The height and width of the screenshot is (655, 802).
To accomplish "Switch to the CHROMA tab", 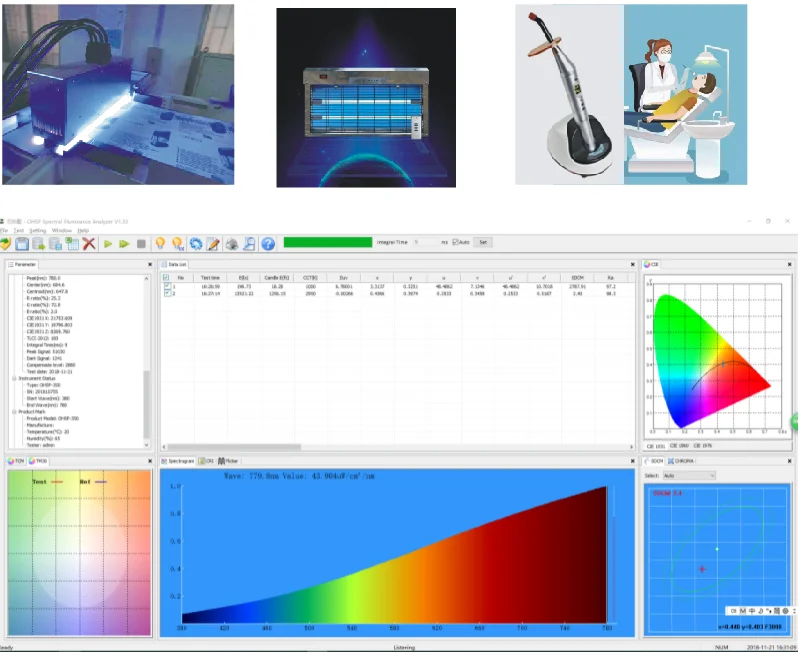I will click(681, 461).
